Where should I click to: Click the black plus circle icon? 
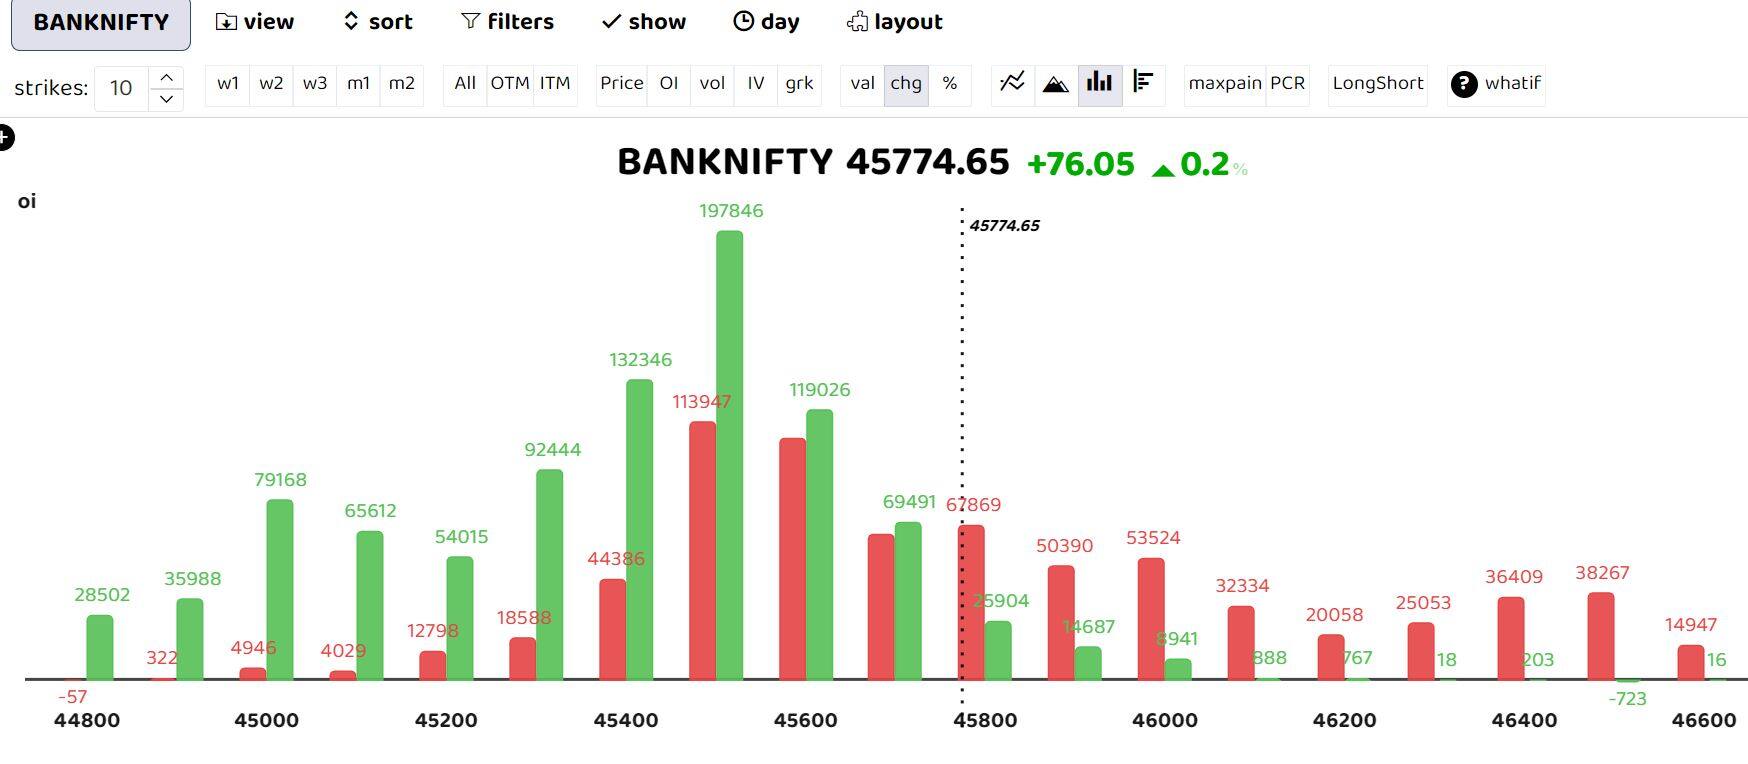click(x=4, y=137)
